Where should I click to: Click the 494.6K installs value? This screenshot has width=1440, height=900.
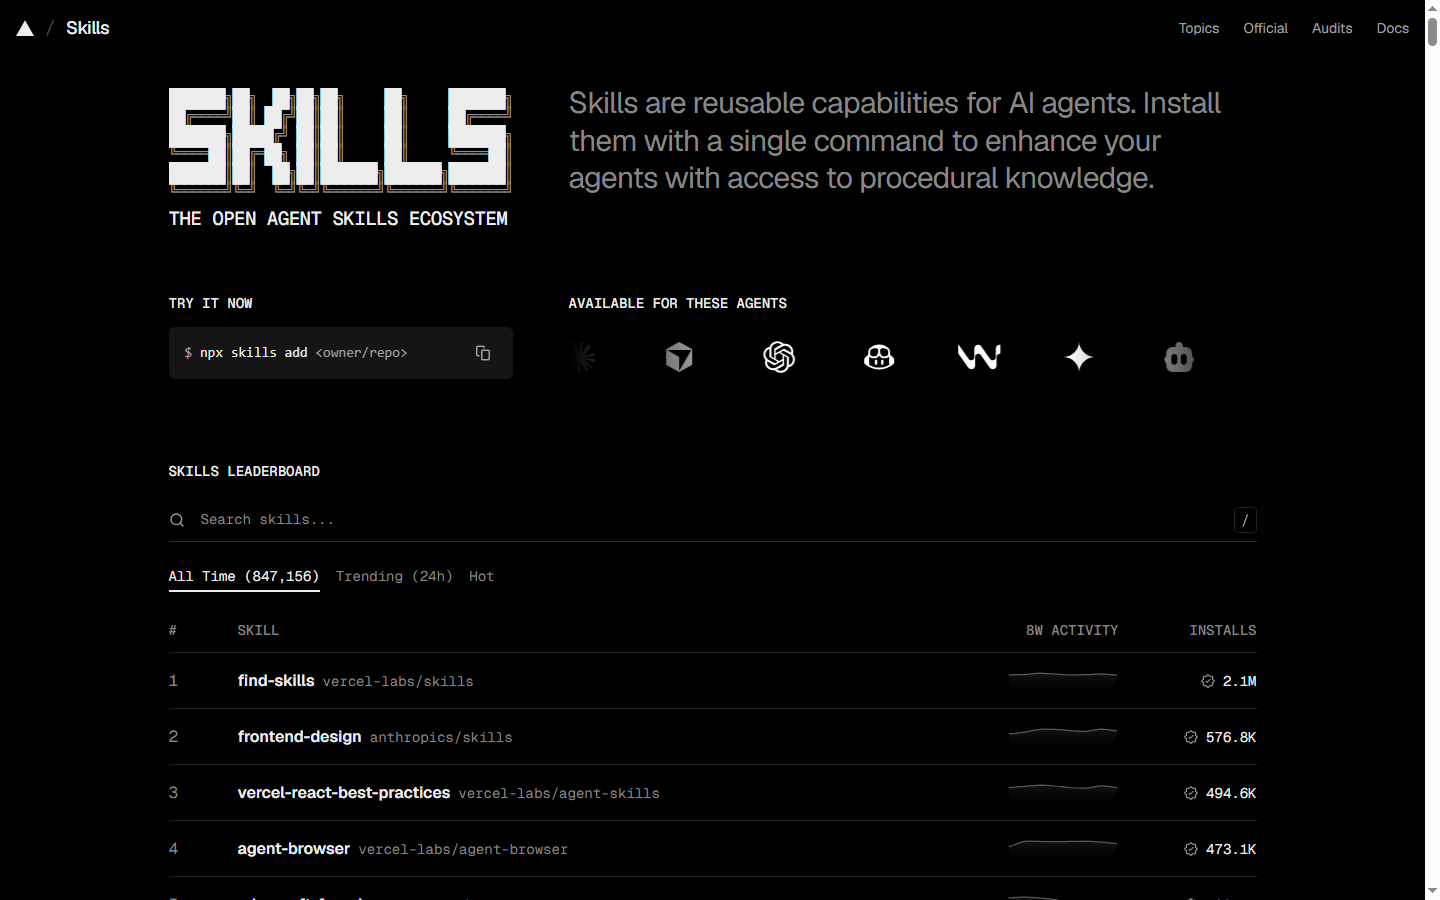[1231, 793]
